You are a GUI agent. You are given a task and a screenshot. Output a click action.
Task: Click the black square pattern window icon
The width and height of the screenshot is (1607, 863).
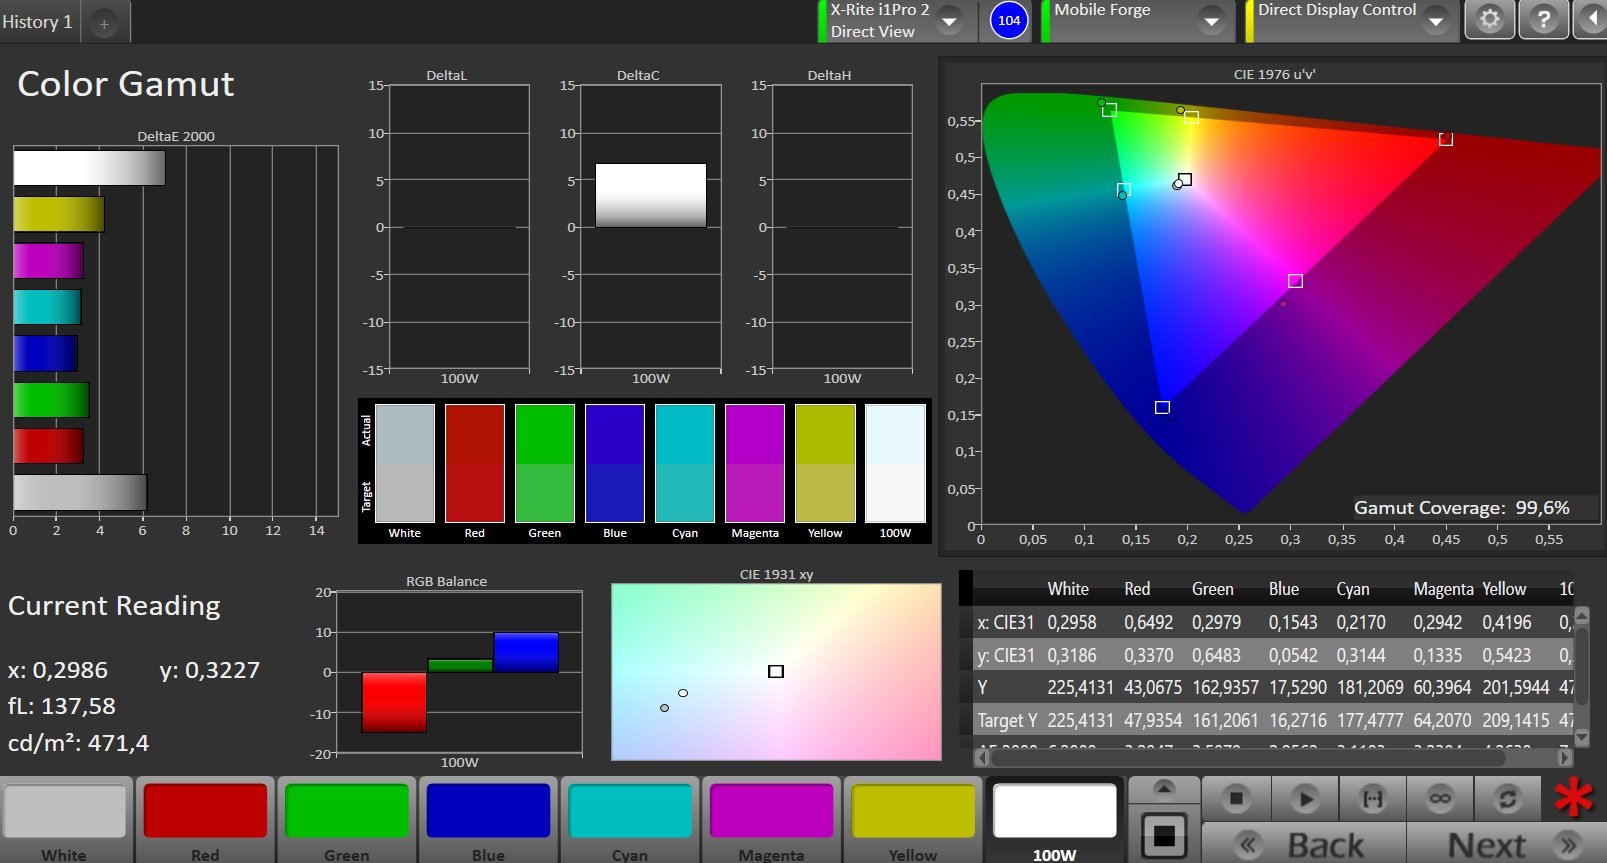click(1164, 835)
